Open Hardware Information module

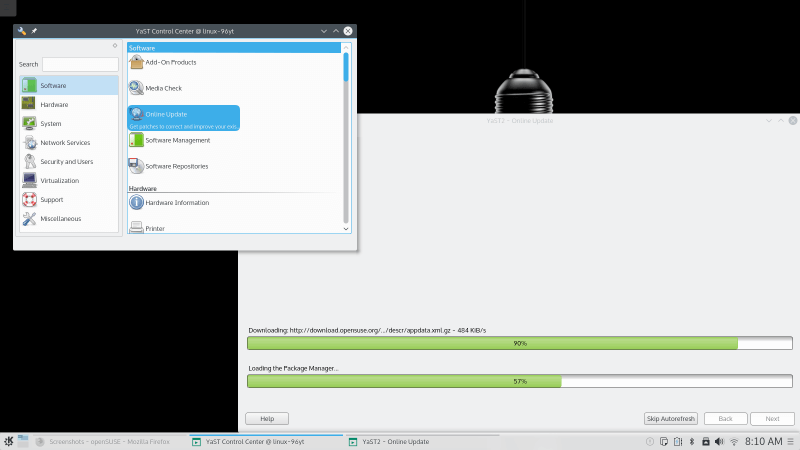click(177, 203)
